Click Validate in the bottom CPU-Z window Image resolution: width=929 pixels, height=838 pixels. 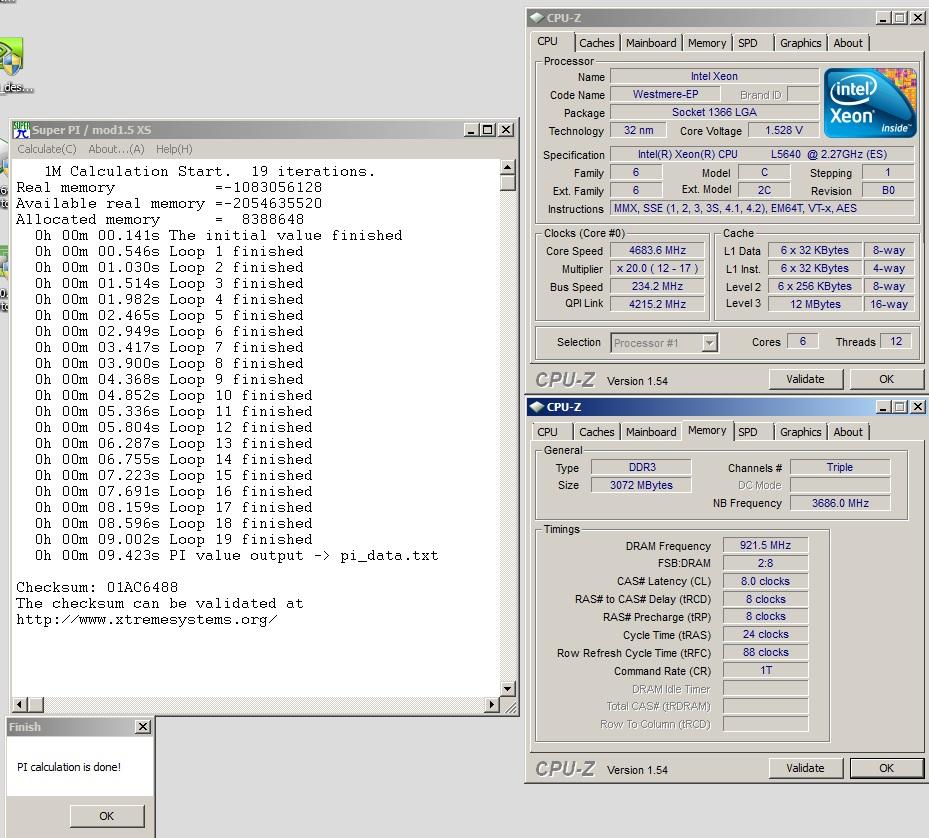[x=805, y=768]
